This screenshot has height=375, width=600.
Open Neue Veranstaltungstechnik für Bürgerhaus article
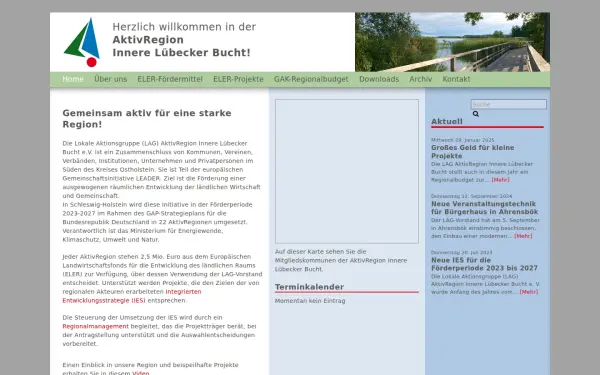[484, 208]
